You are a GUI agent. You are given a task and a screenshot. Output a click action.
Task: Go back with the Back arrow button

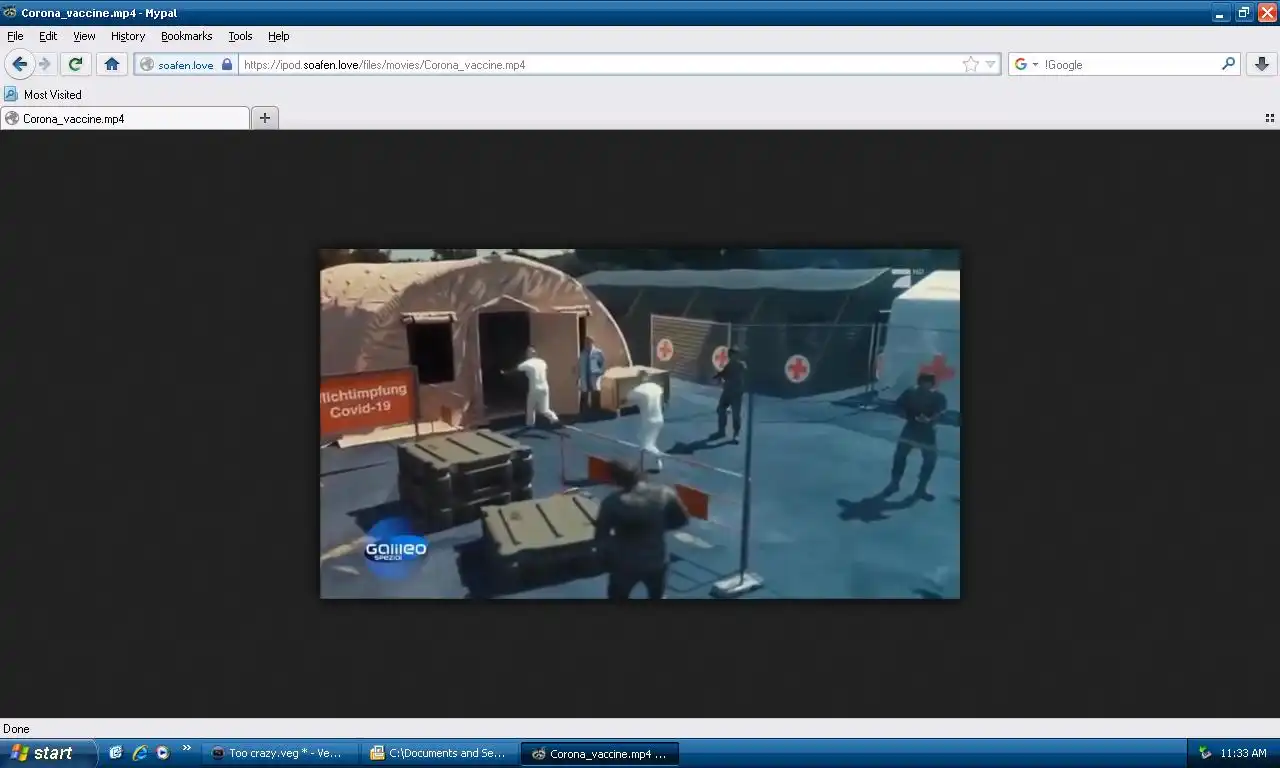19,64
